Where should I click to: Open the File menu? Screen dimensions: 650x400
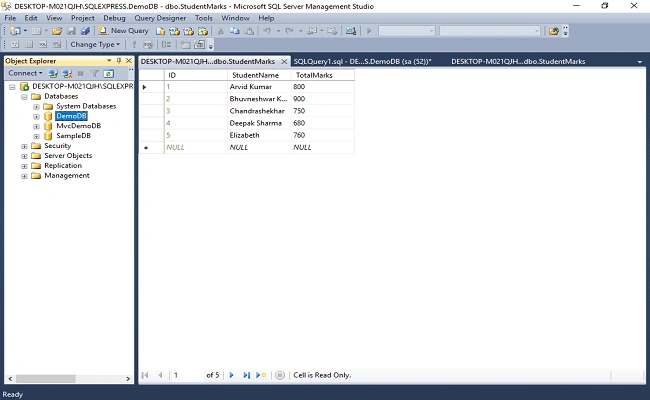tap(10, 18)
